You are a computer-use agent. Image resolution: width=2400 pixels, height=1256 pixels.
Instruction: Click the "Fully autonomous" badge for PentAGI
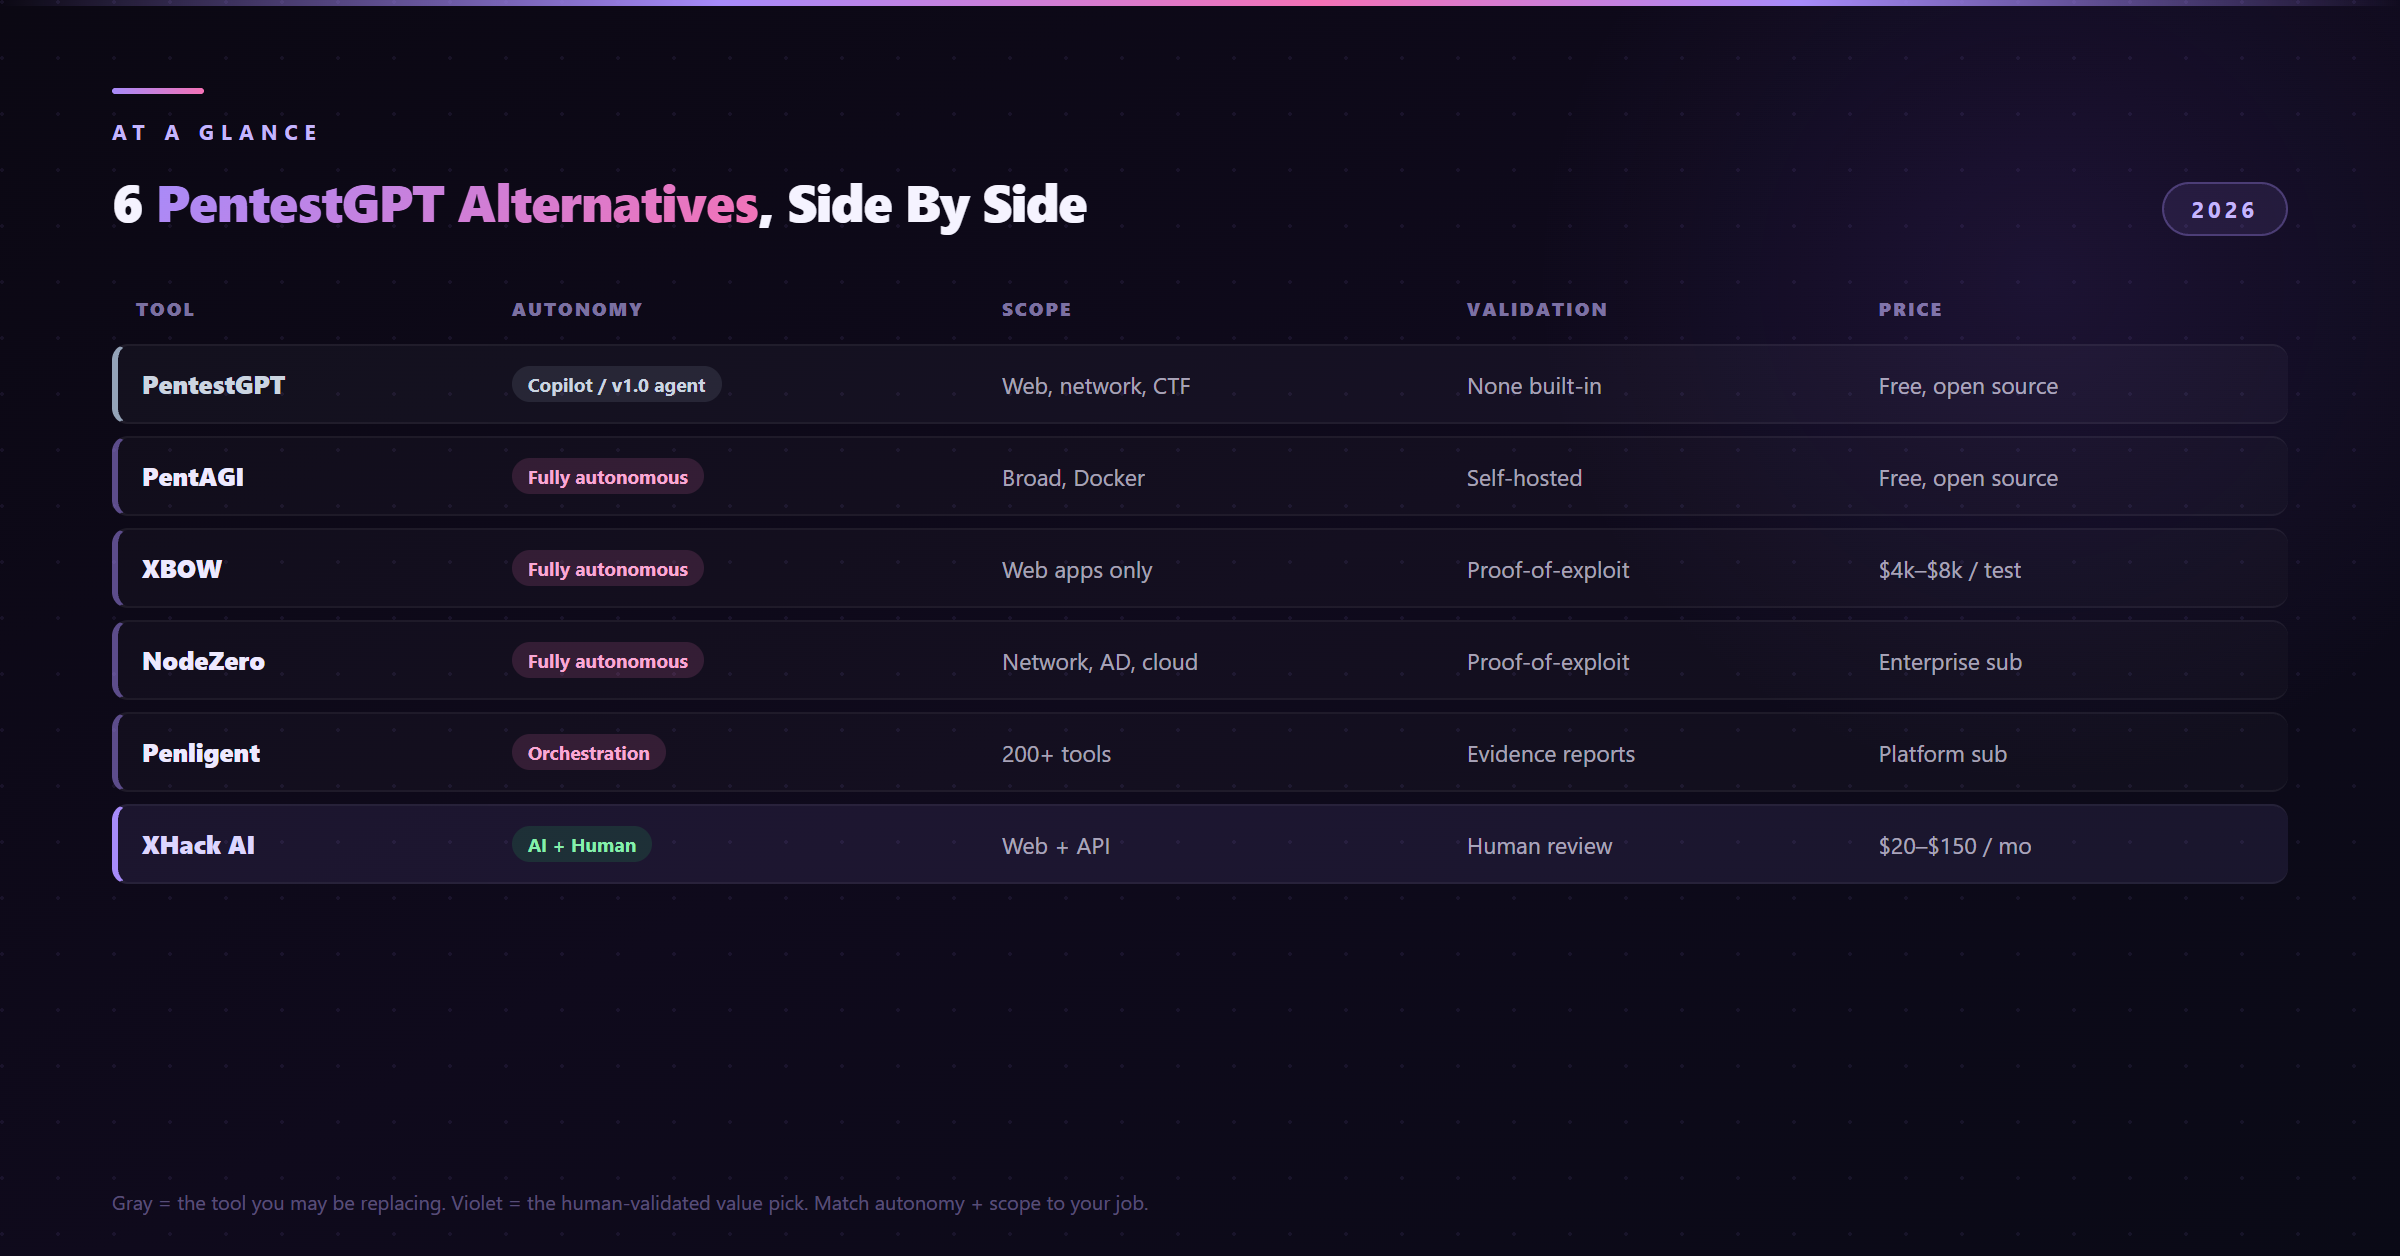click(x=607, y=477)
